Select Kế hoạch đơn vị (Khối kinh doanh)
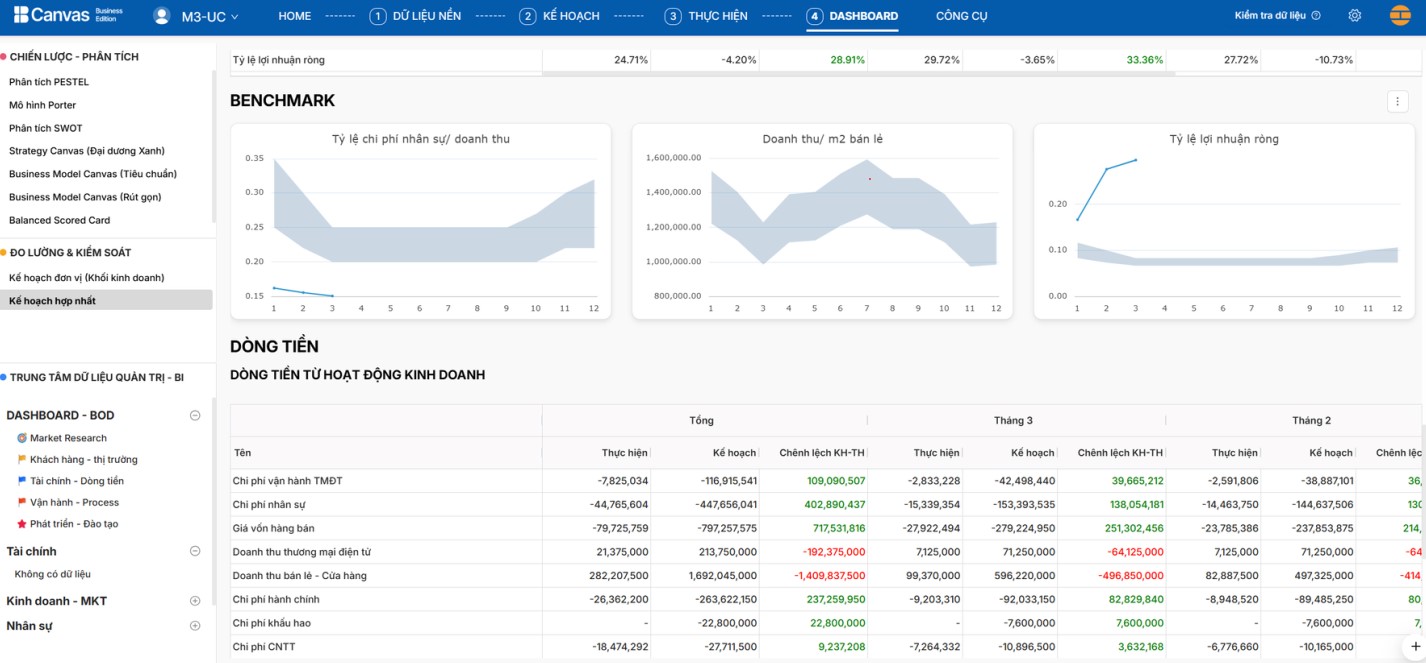 86,277
